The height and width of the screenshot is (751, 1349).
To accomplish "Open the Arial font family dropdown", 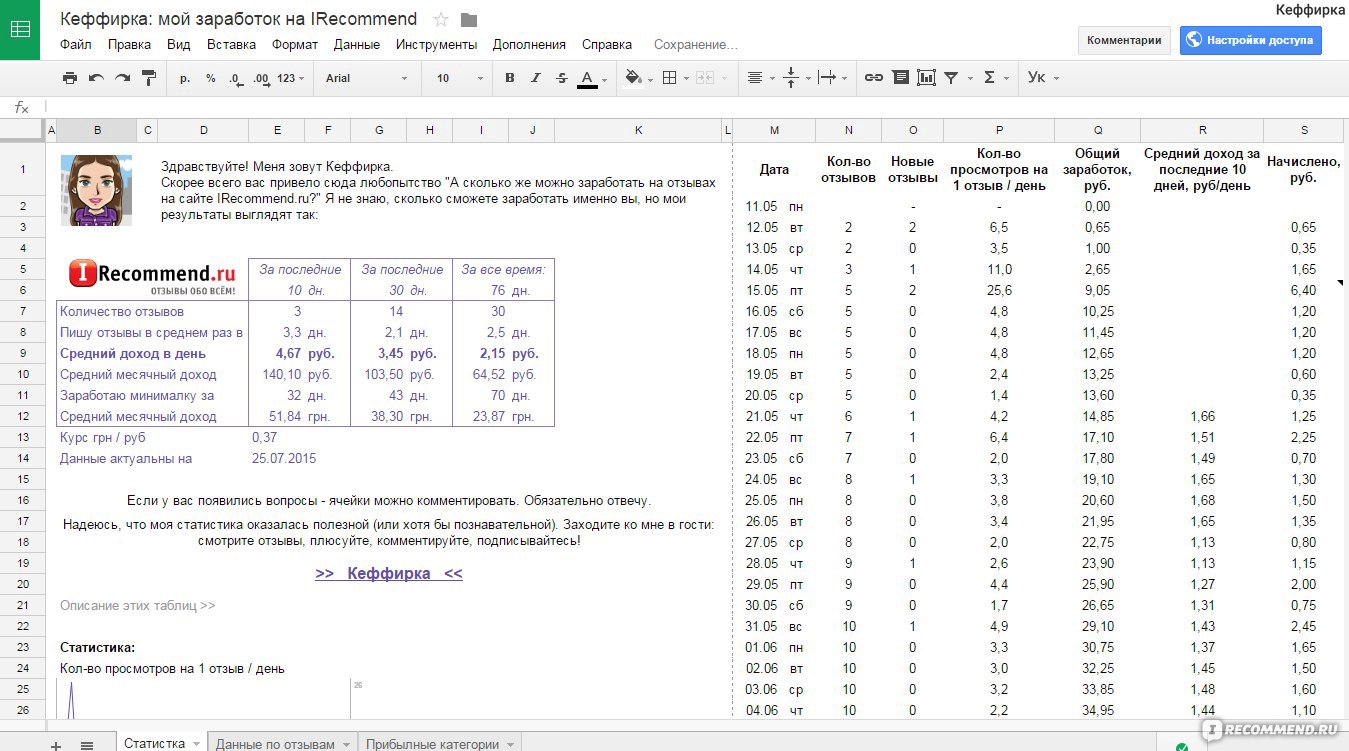I will (367, 78).
